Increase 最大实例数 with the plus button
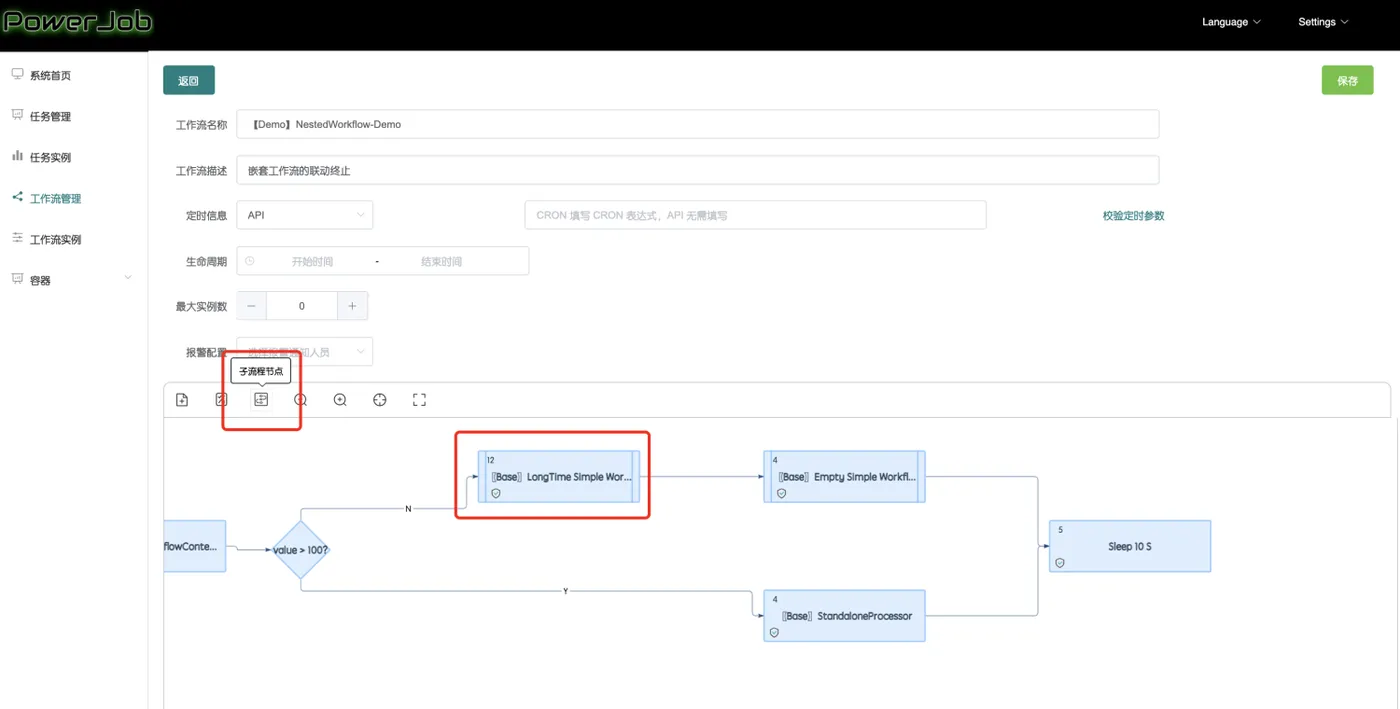Viewport: 1400px width, 709px height. coord(352,306)
